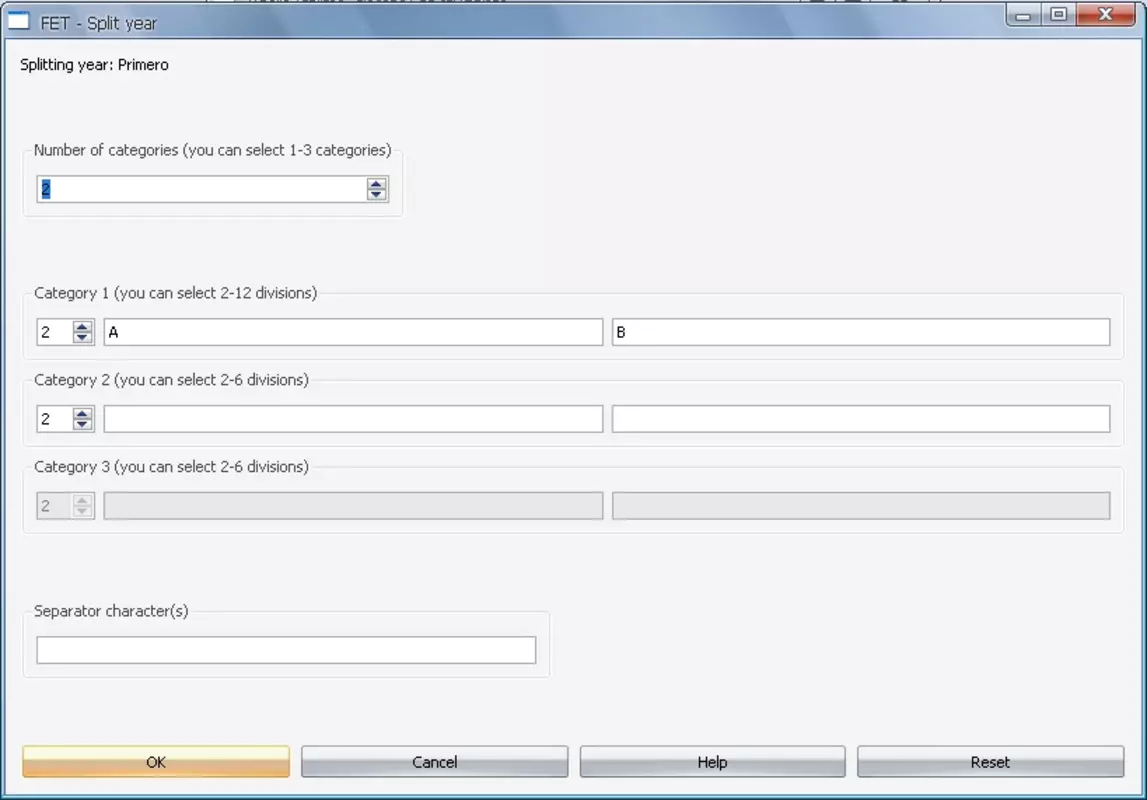Viewport: 1147px width, 800px height.
Task: Click the 'Category 2' group label
Action: pos(171,380)
